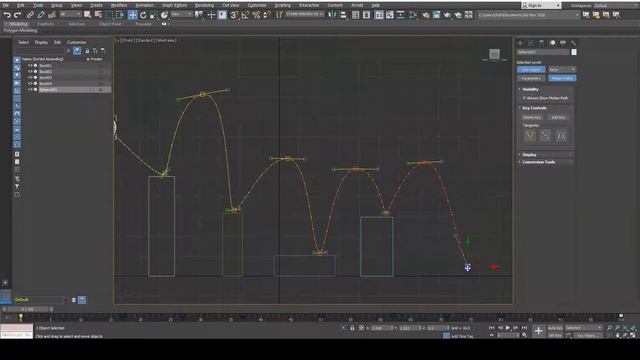This screenshot has height=360, width=640.
Task: Activate the Select and Rotate tool
Action: [x=143, y=15]
